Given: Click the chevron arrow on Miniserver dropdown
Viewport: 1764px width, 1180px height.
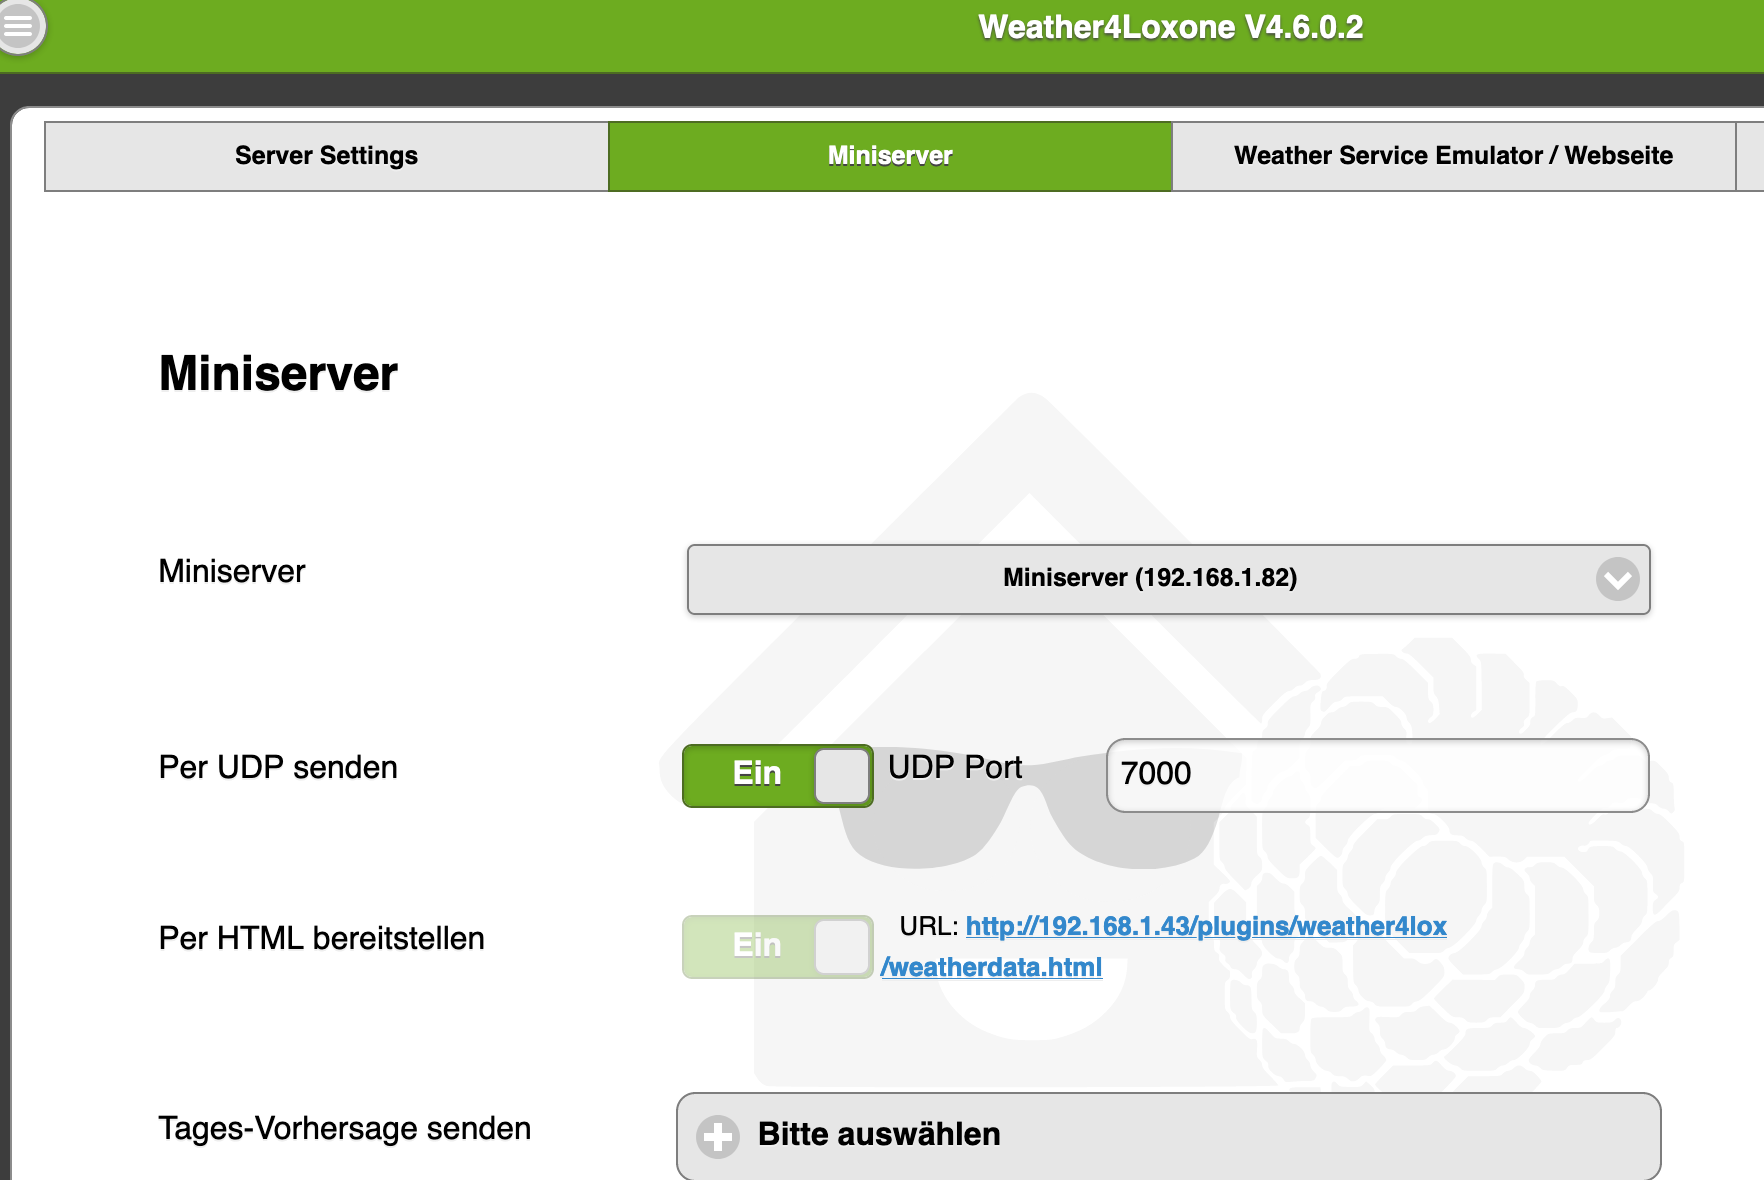Looking at the screenshot, I should point(1617,579).
